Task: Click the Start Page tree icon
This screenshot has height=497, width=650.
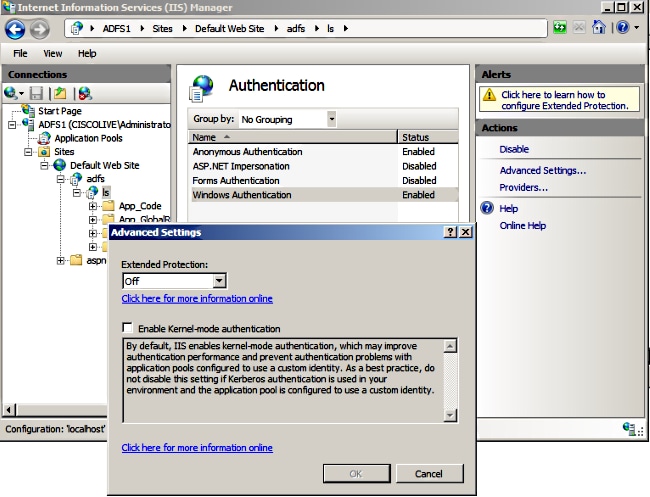Action: [x=29, y=110]
